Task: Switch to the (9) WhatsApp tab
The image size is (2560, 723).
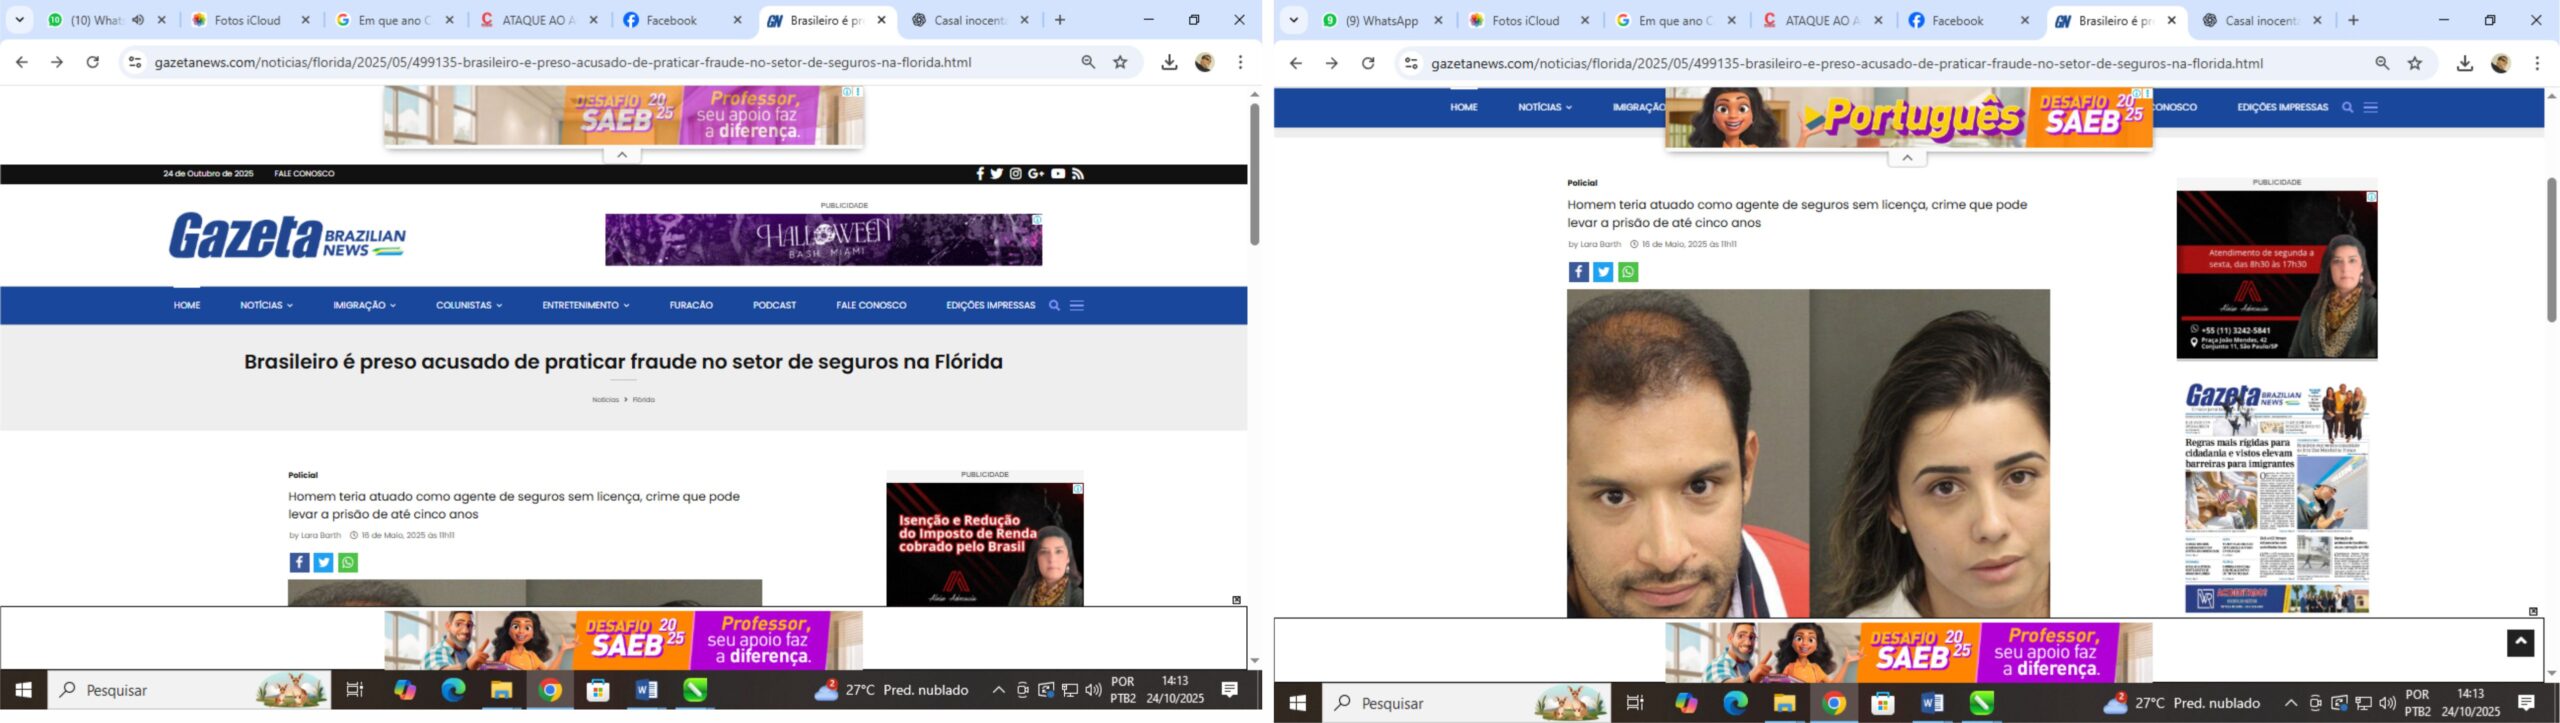Action: click(1380, 21)
